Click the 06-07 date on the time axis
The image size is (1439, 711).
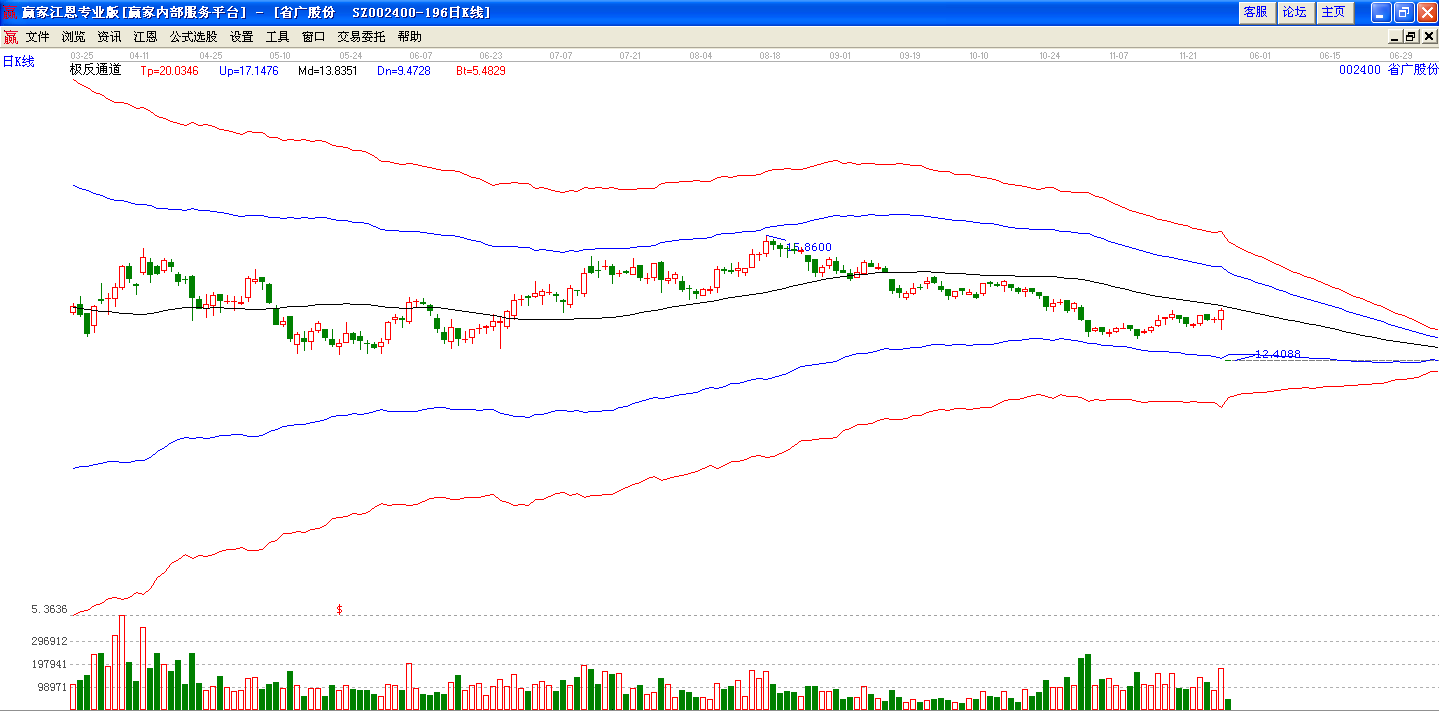click(421, 56)
